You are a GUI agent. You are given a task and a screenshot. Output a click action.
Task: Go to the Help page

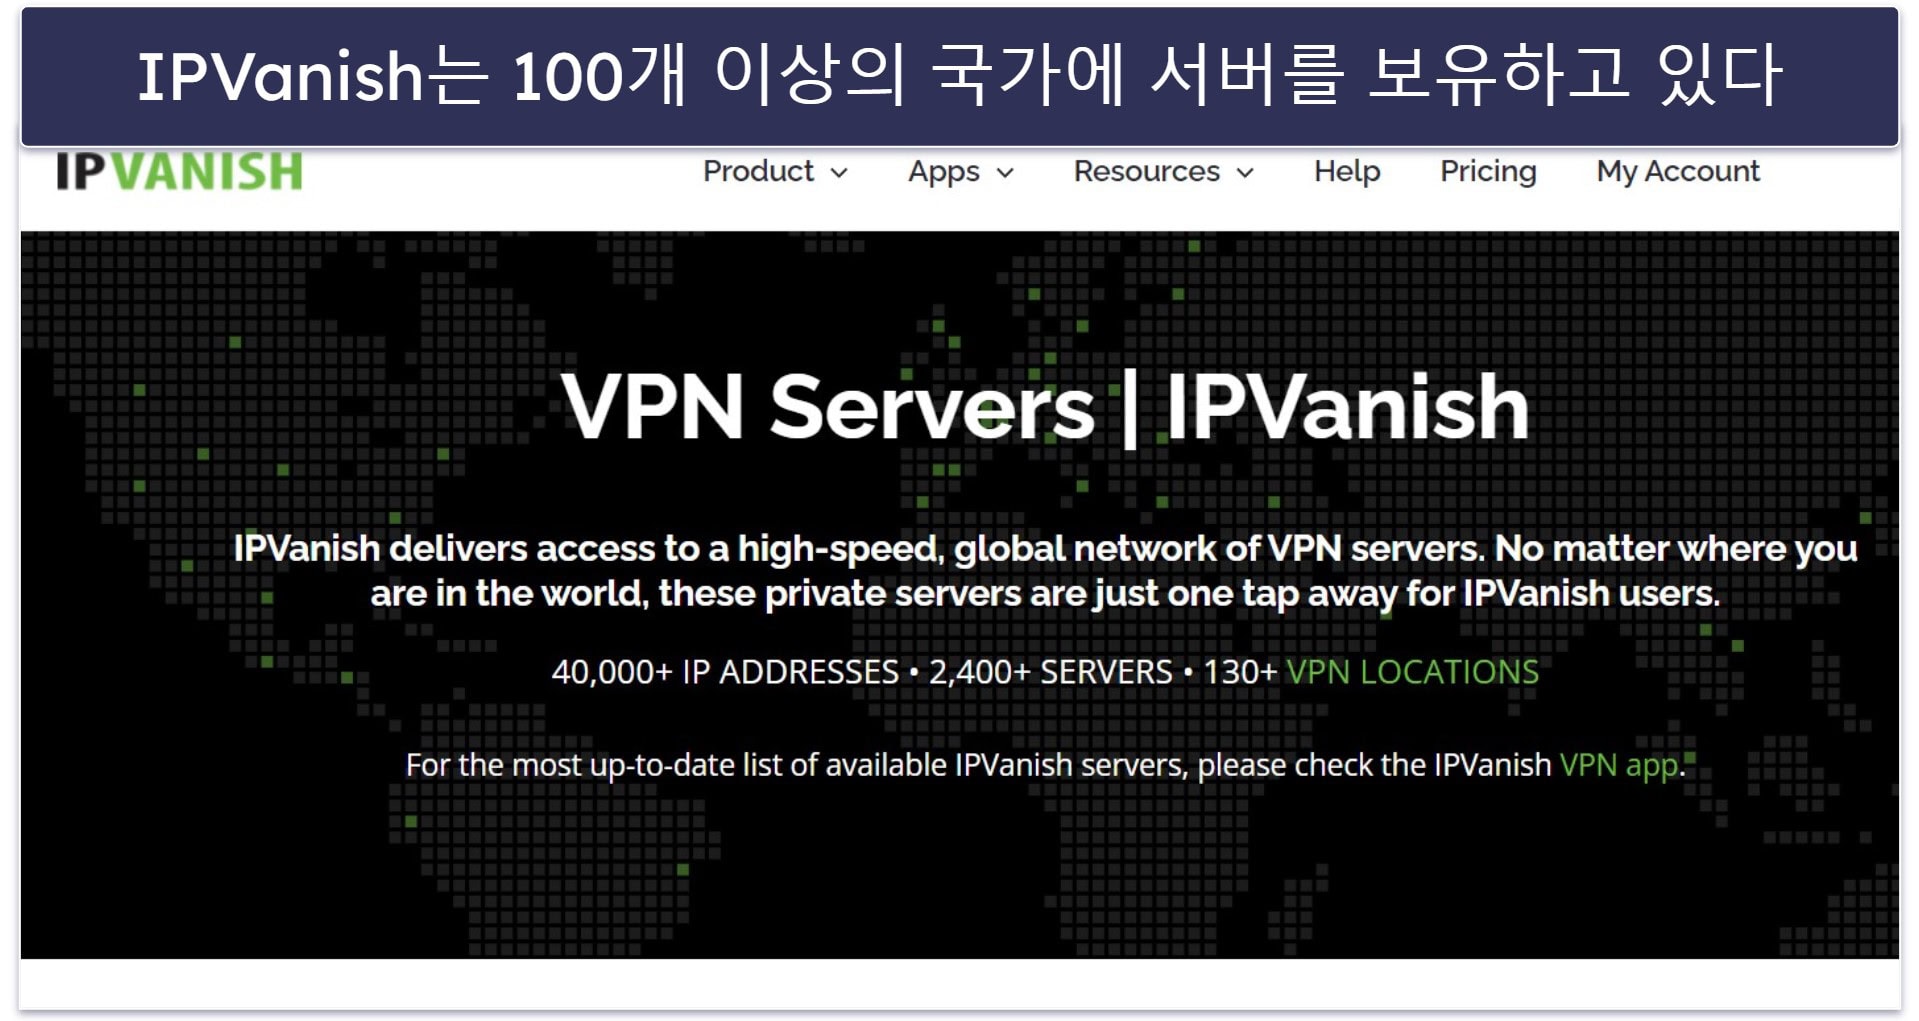click(1346, 172)
